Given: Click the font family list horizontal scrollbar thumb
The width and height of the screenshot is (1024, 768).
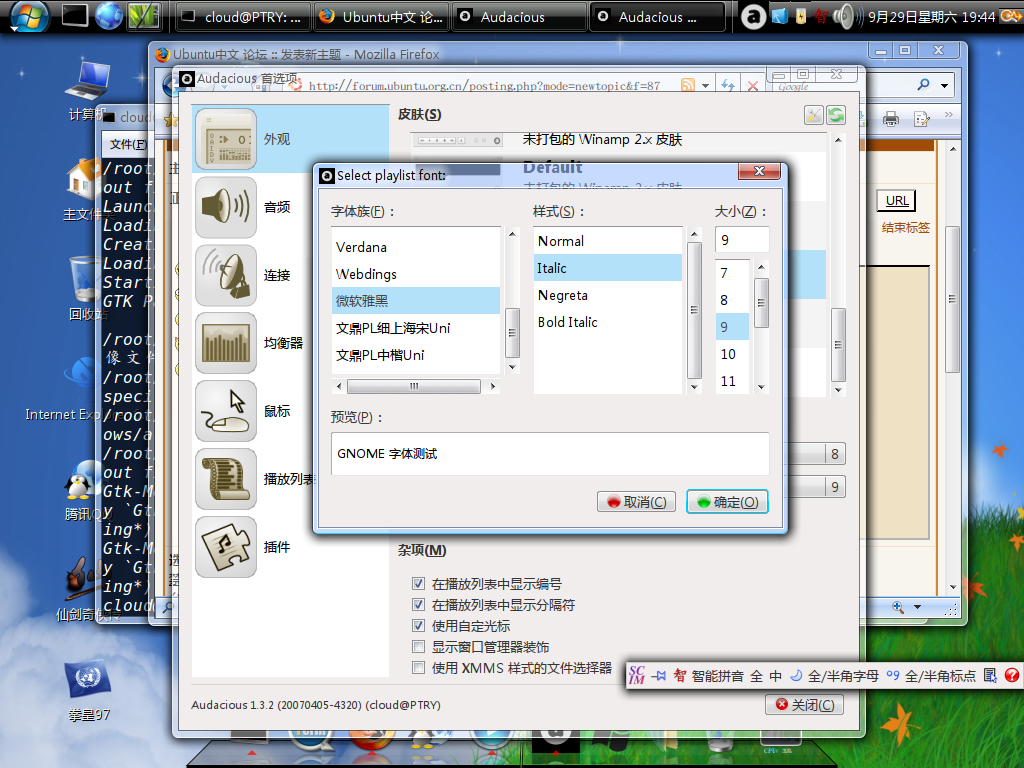Looking at the screenshot, I should coord(414,387).
